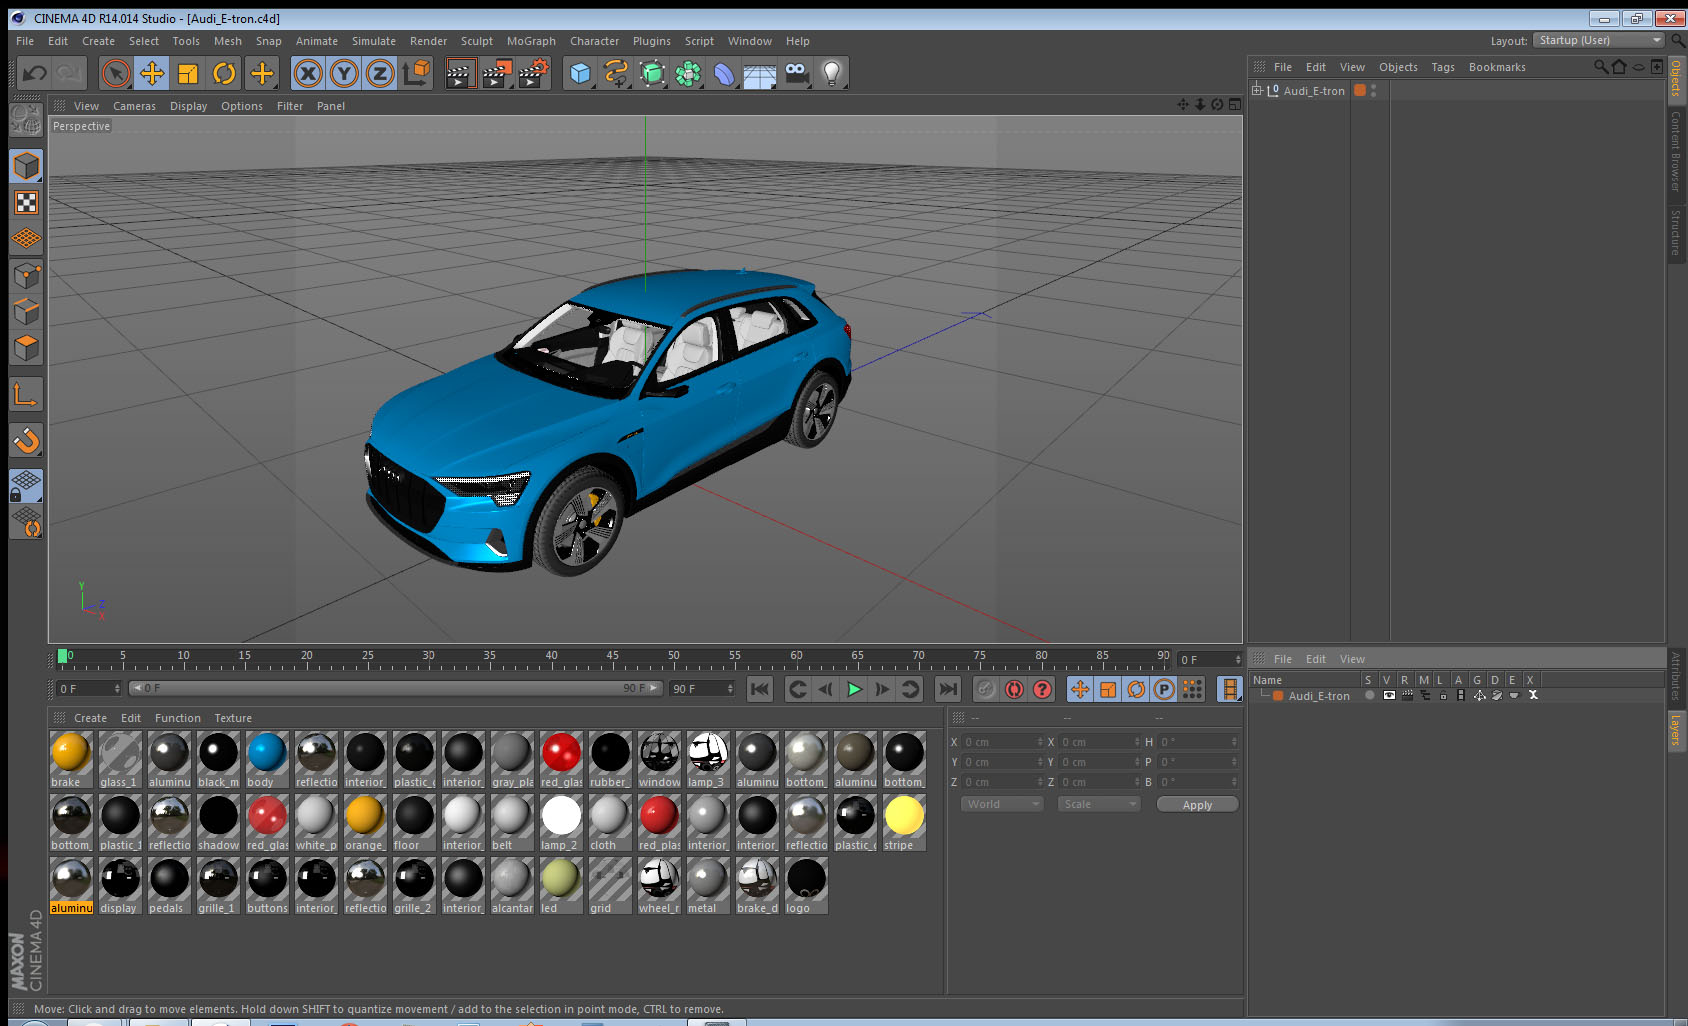Add a NURBS generator object
The width and height of the screenshot is (1688, 1026).
(x=652, y=73)
